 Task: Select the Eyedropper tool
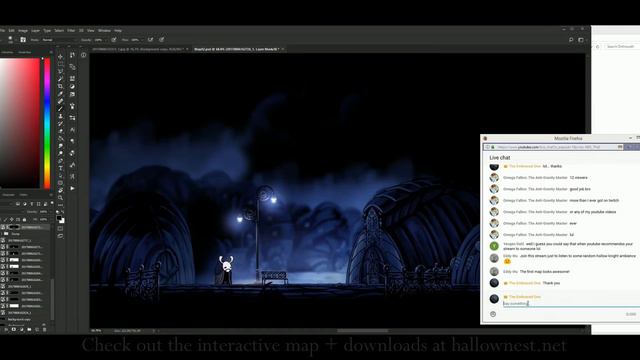click(x=60, y=94)
